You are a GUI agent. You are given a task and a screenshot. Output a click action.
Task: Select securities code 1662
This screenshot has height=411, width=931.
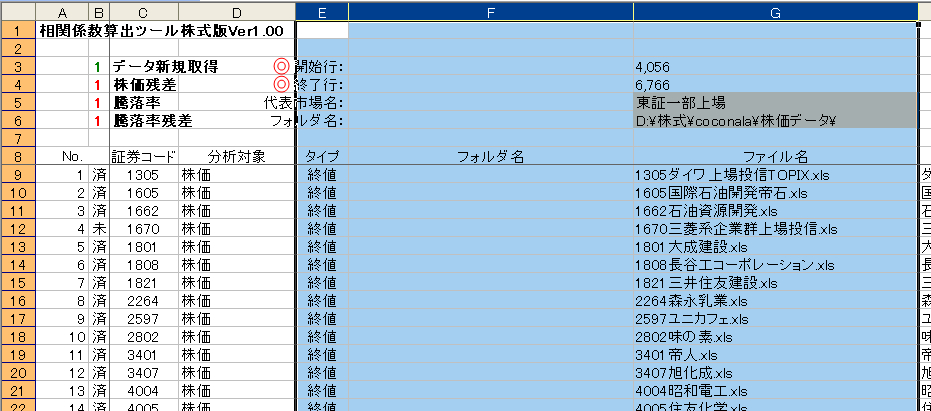[143, 211]
